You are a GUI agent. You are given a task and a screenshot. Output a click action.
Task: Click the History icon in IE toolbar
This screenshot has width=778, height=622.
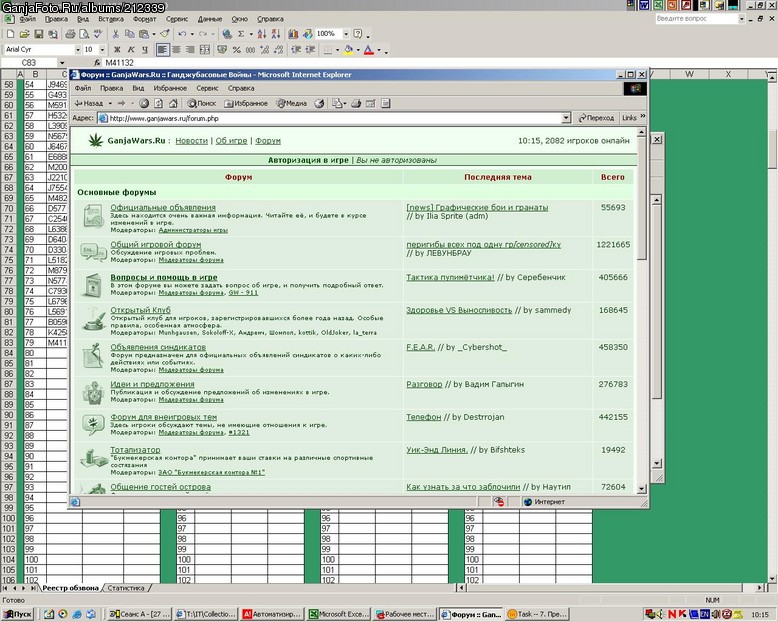coord(320,103)
